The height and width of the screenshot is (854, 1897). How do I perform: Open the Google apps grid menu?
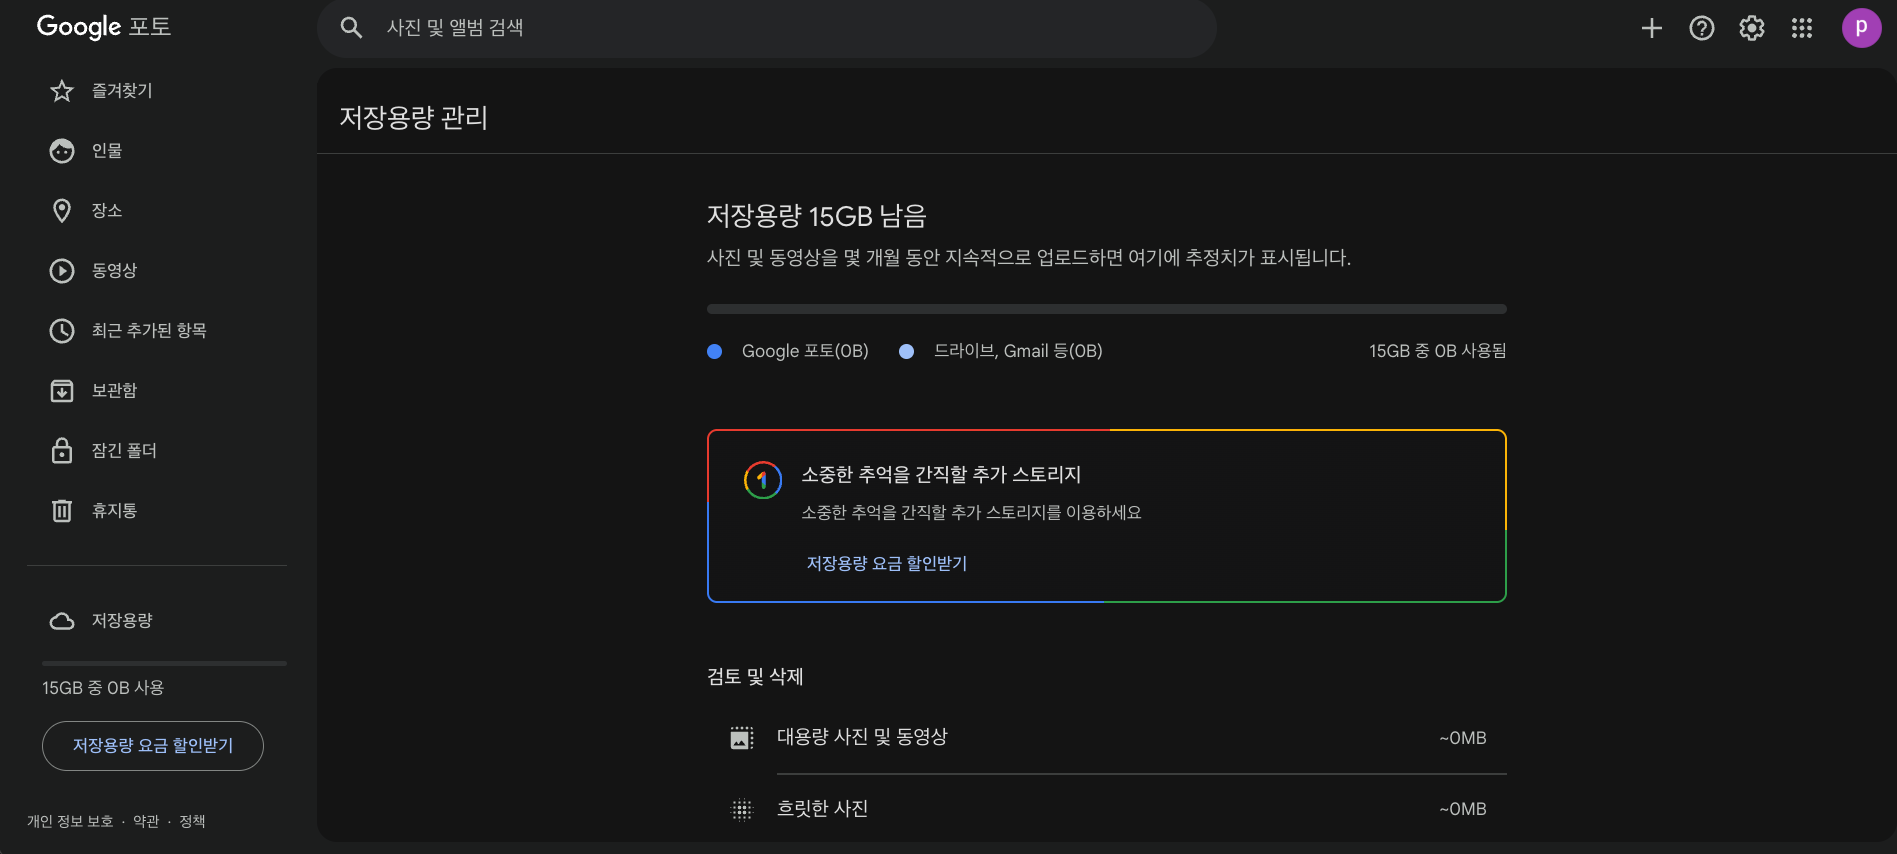coord(1802,28)
